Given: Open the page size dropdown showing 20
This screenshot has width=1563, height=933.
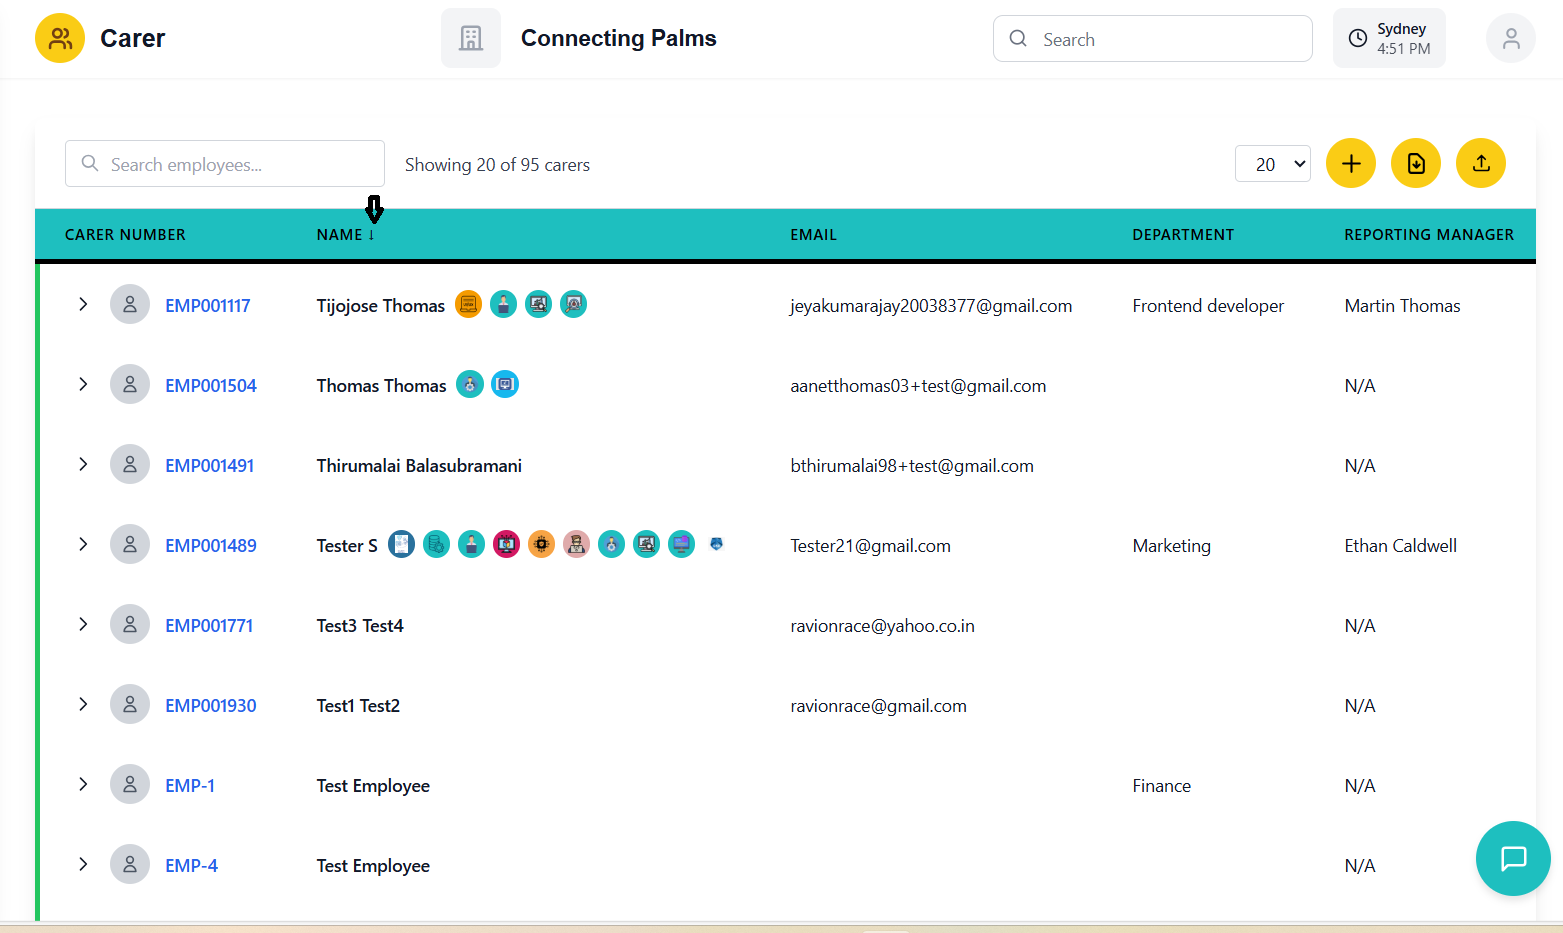Looking at the screenshot, I should 1272,164.
